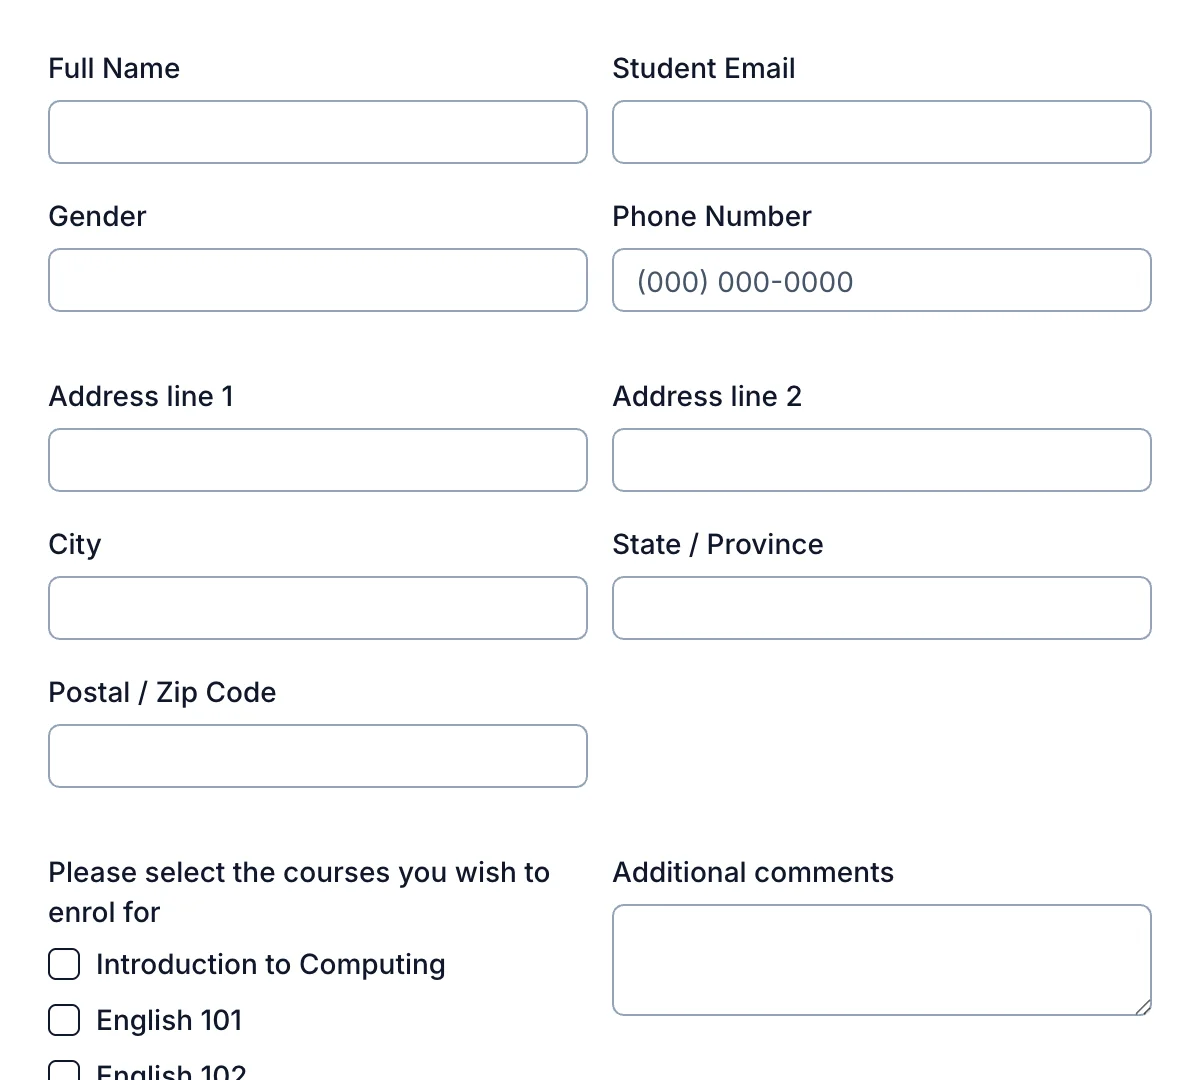The height and width of the screenshot is (1080, 1200).
Task: Click the City input field
Action: tap(317, 607)
